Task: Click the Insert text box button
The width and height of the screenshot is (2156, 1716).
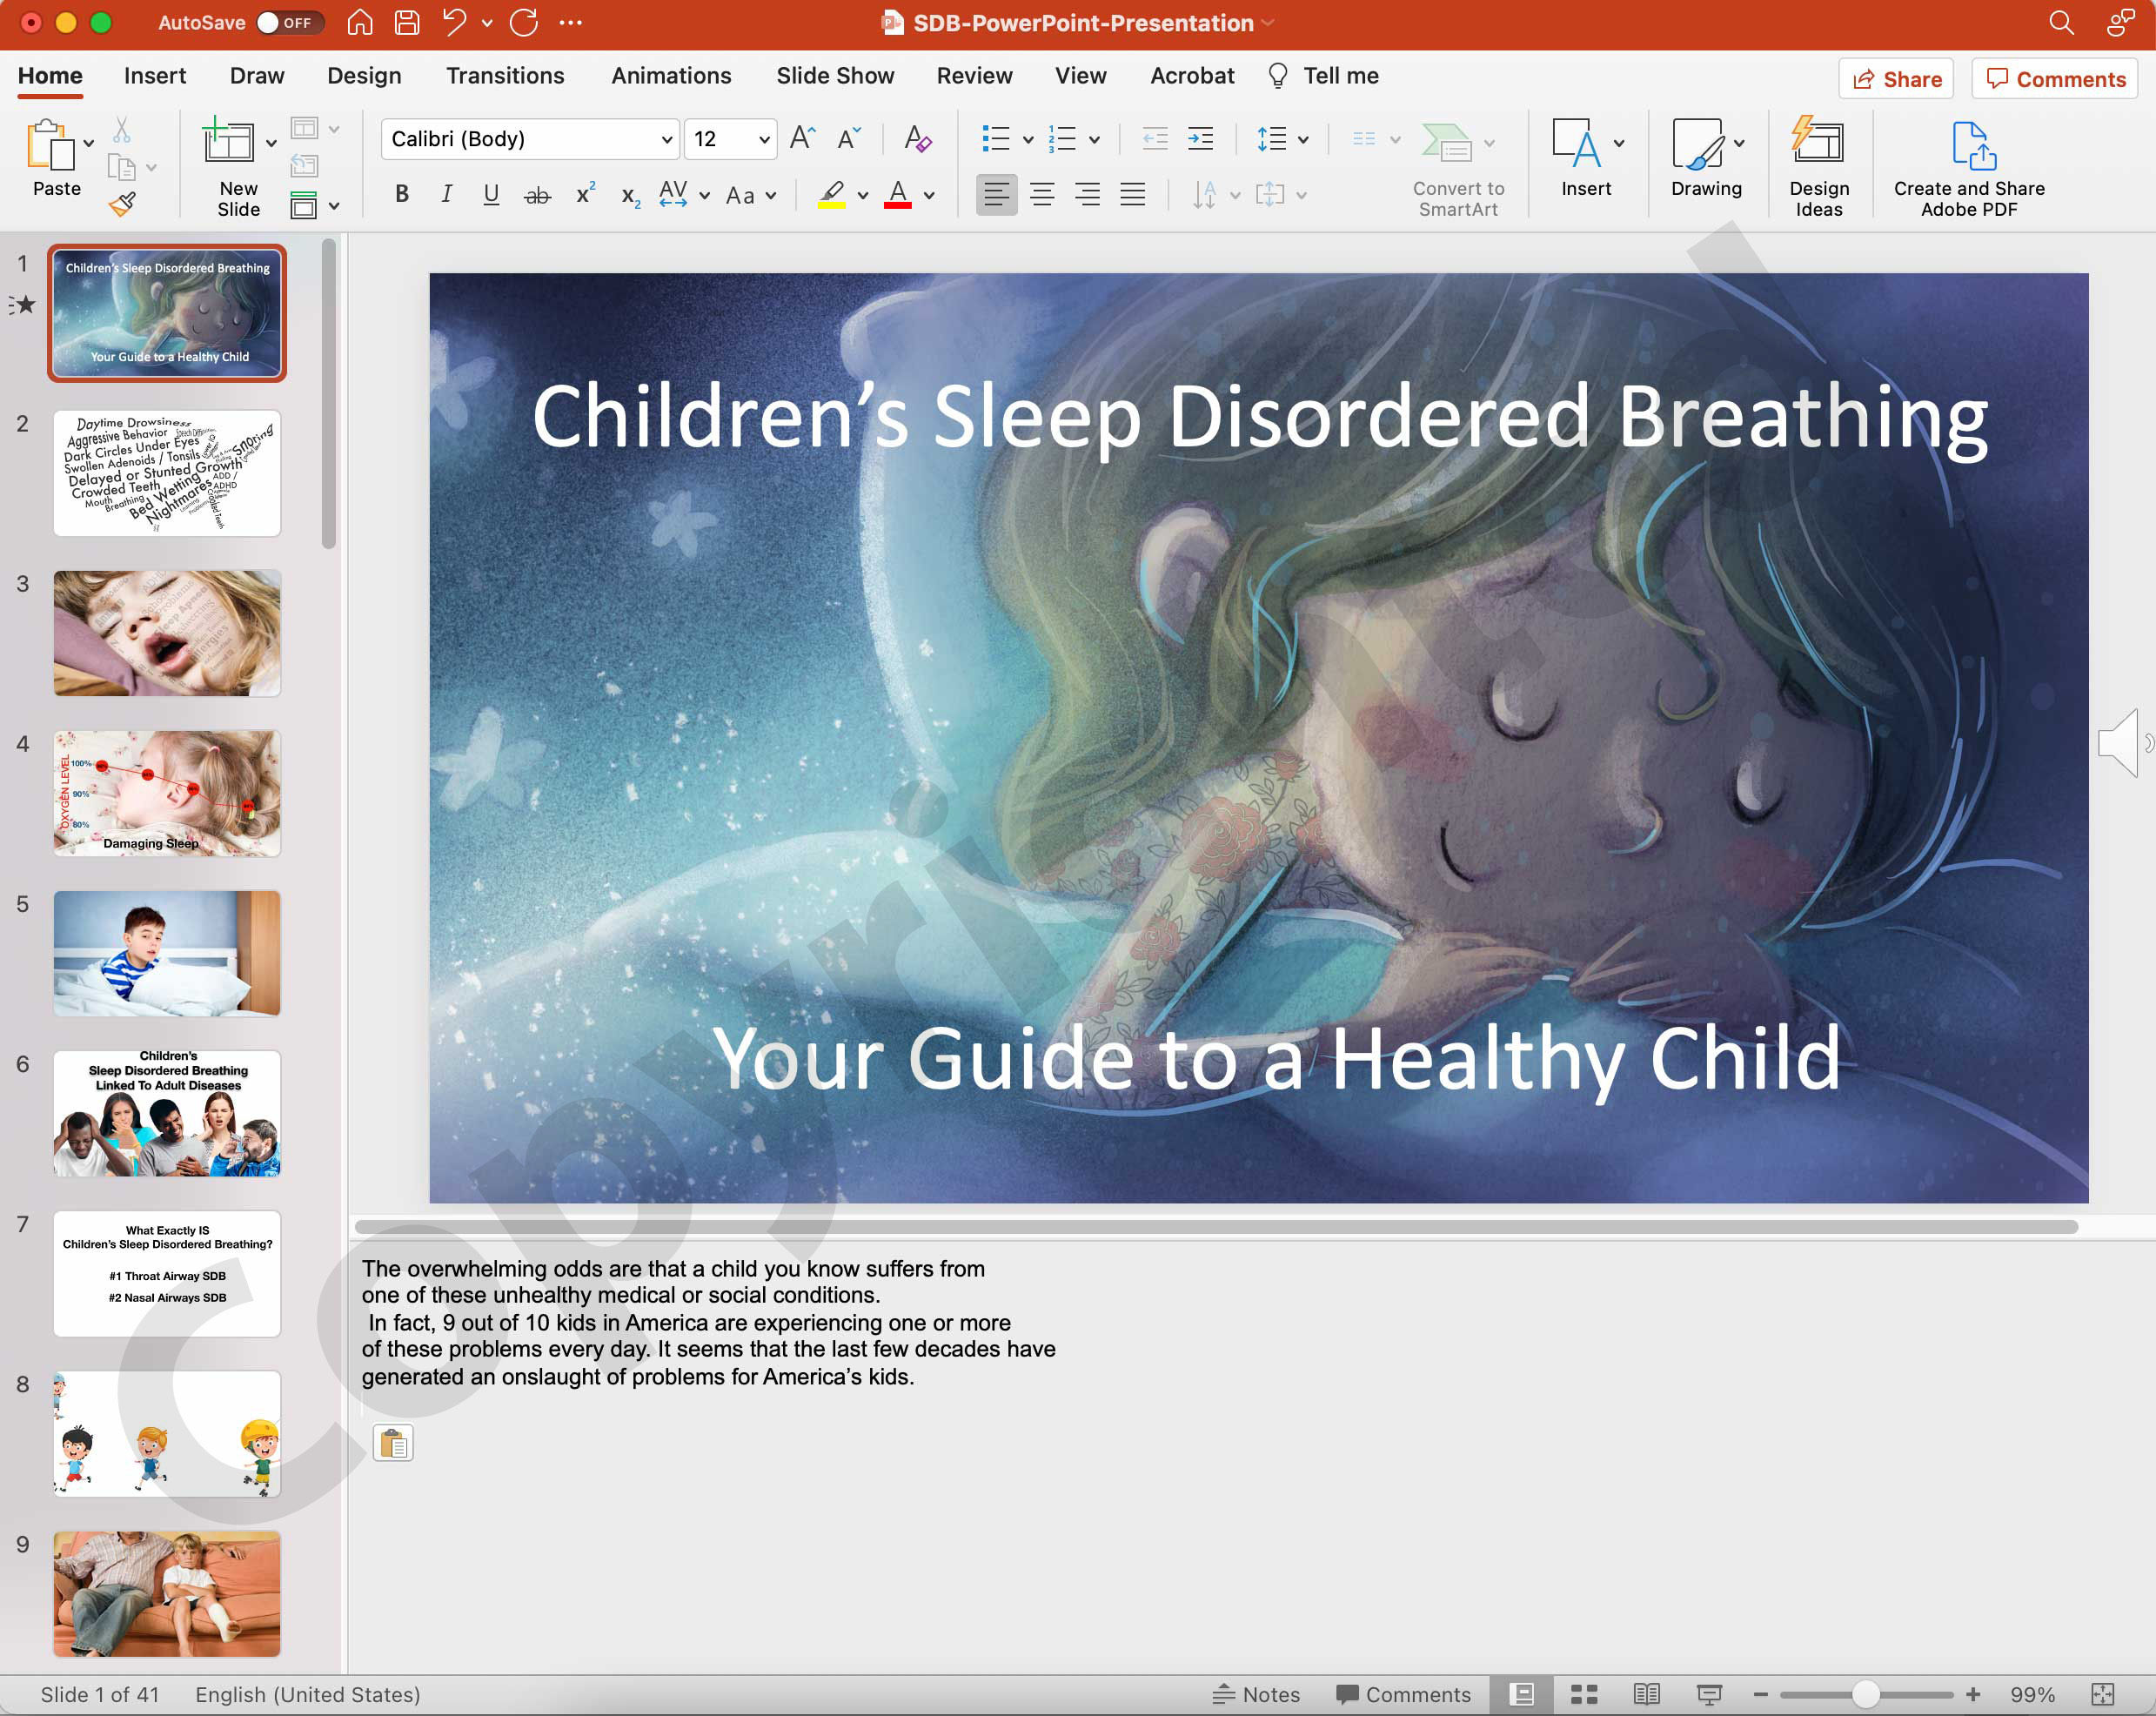Action: [1585, 160]
